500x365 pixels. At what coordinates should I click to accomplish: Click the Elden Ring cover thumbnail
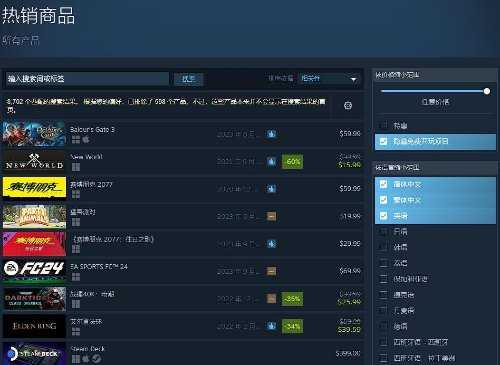pyautogui.click(x=34, y=326)
